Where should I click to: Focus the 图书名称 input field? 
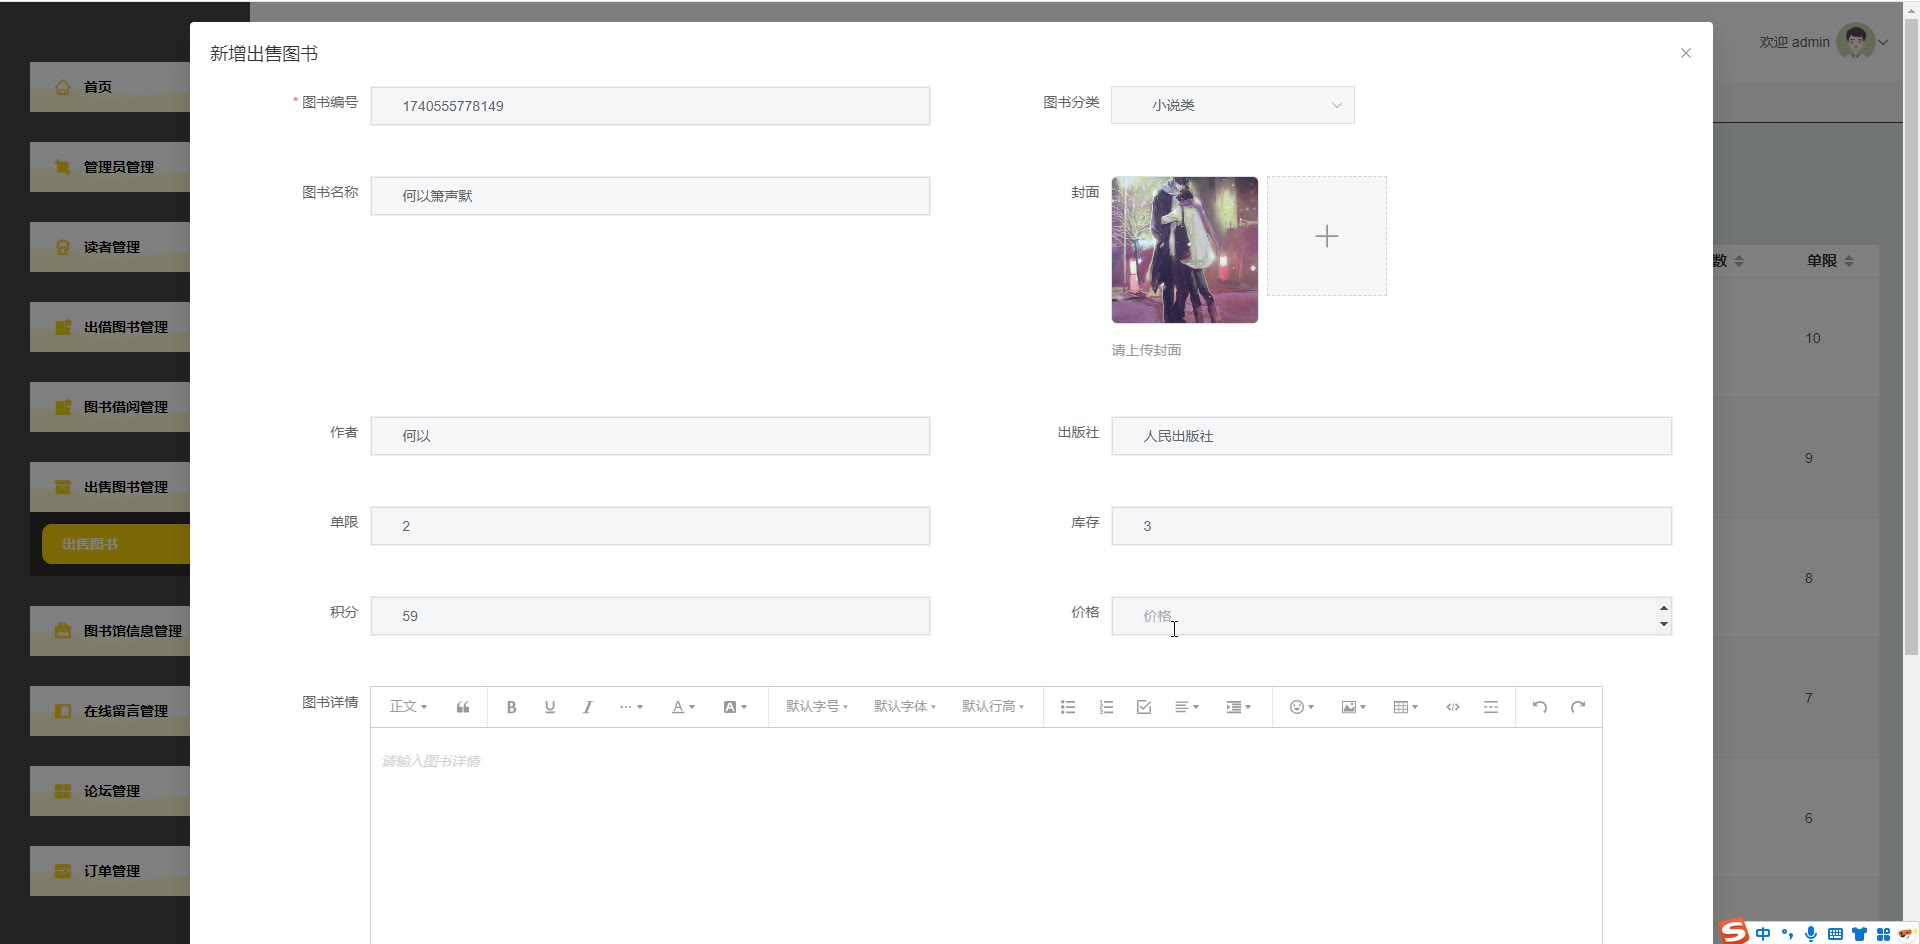[x=650, y=196]
